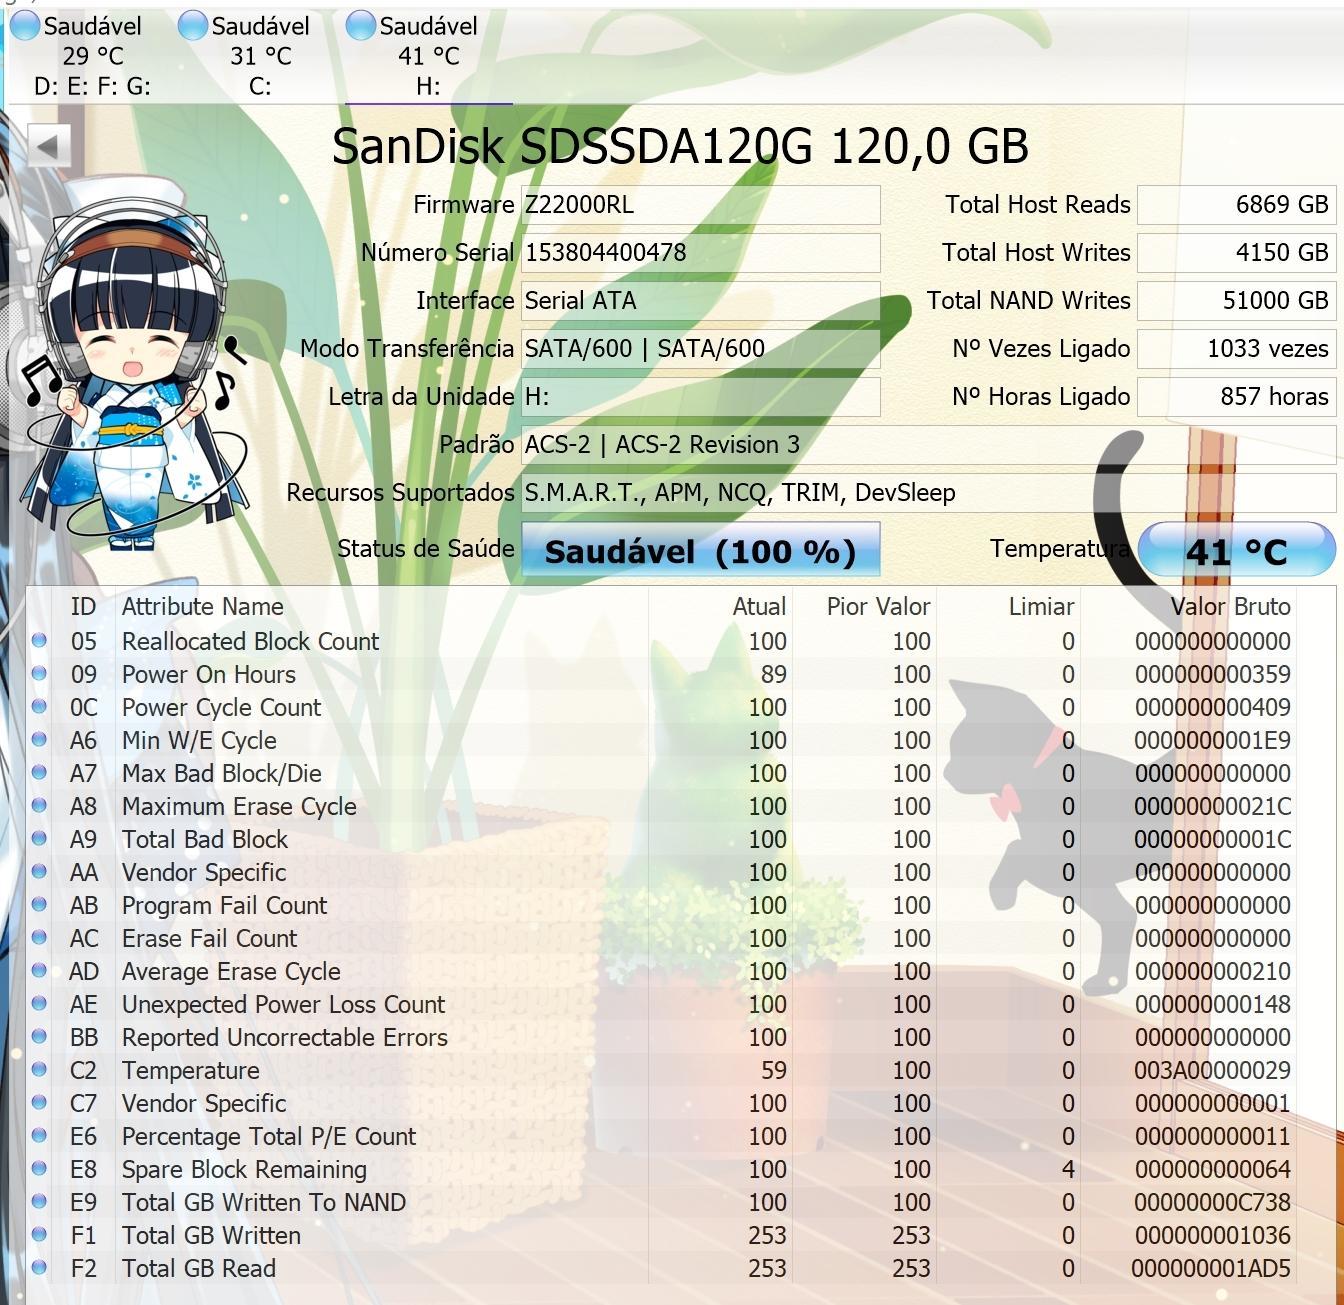Click the 41 °C temperature button

click(1236, 550)
